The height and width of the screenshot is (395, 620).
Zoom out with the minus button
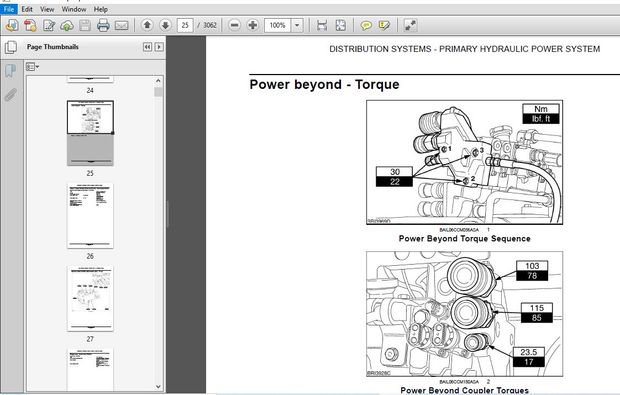pyautogui.click(x=234, y=25)
